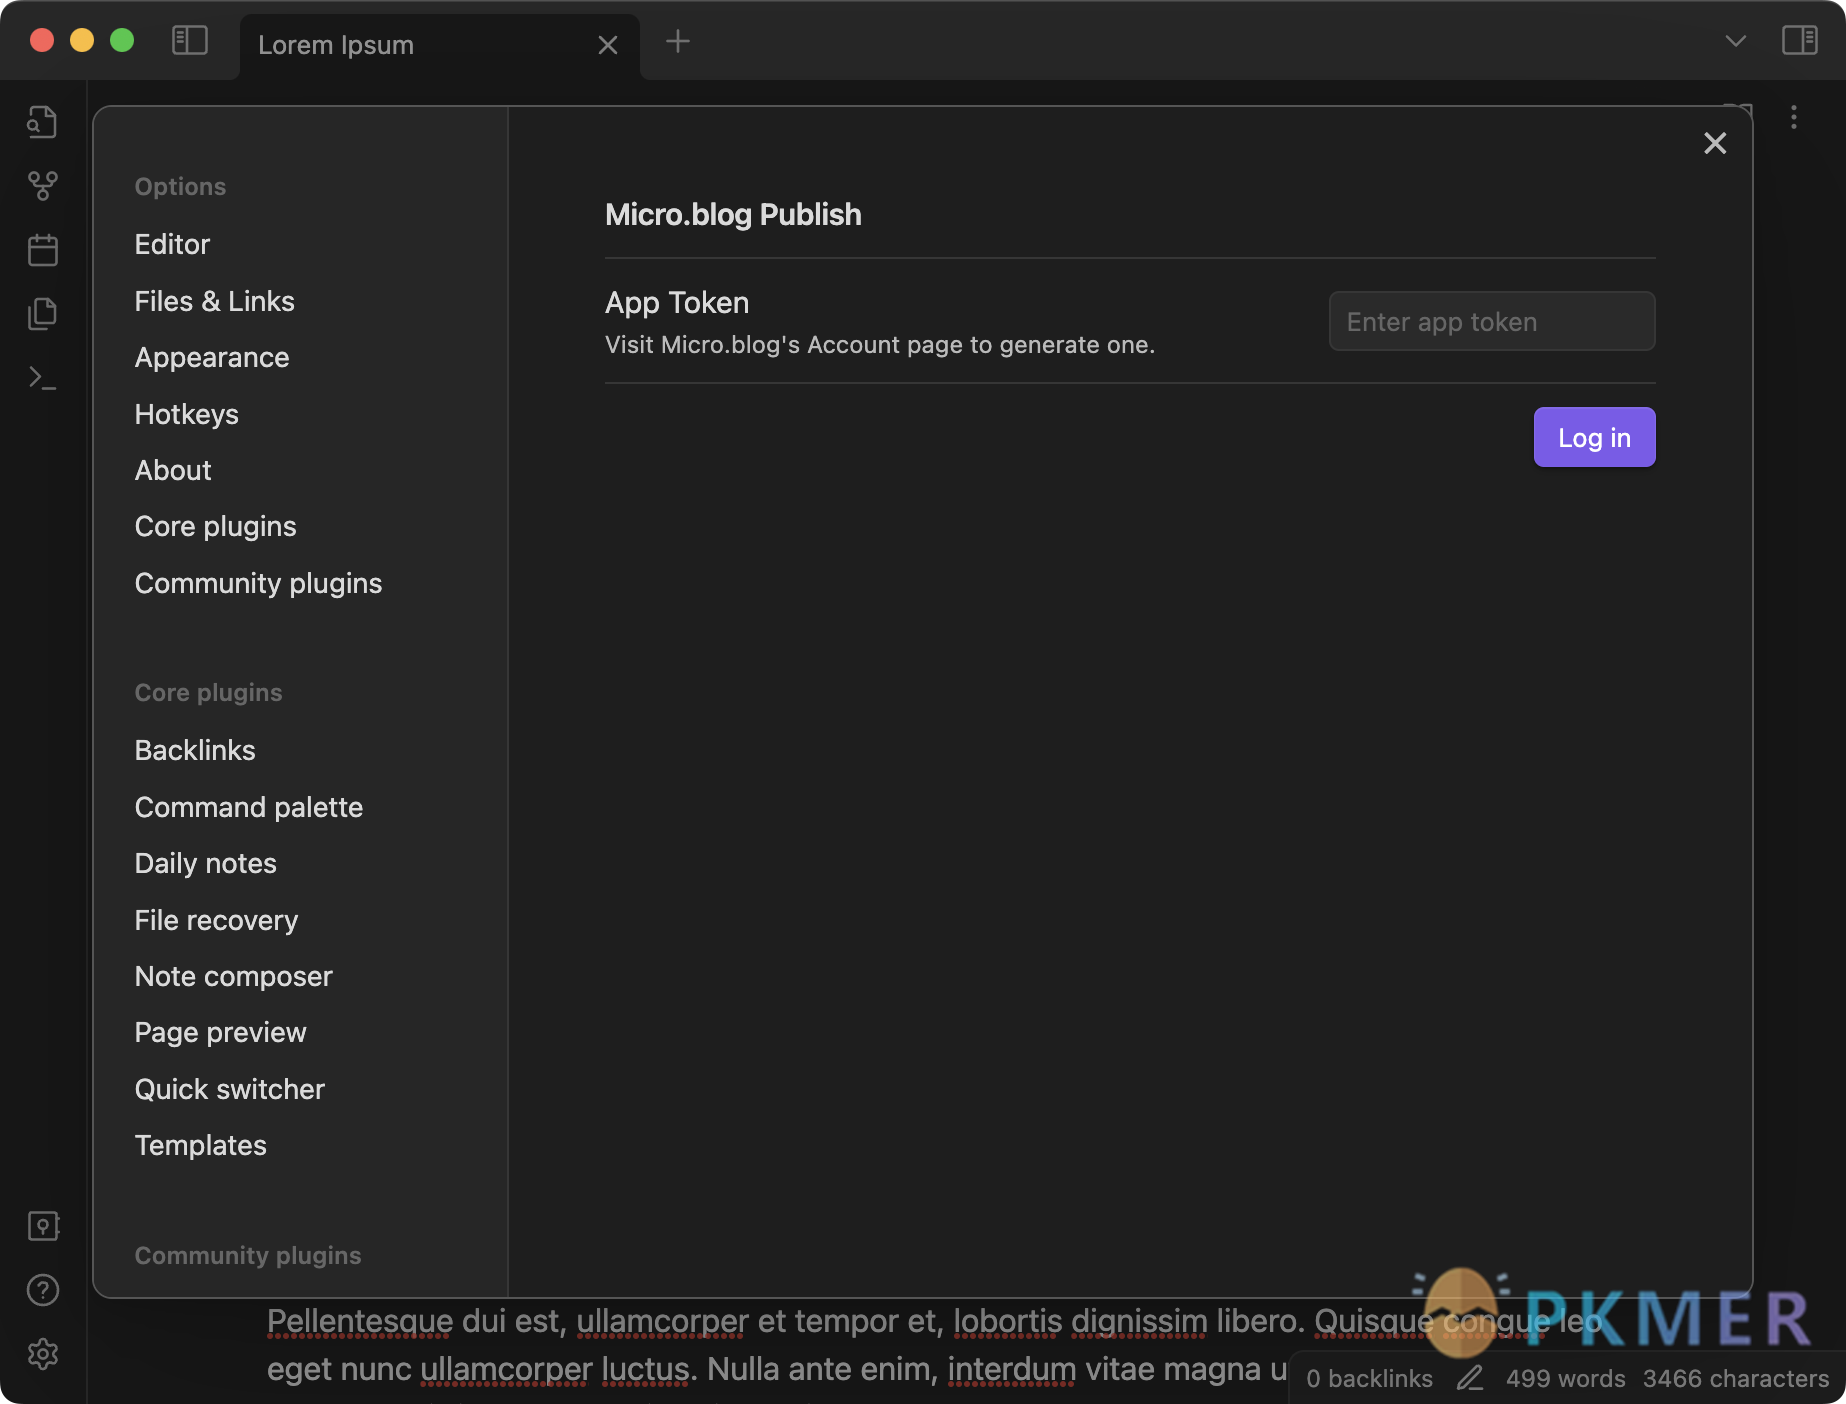Toggle left sidebar icon in title bar

189,40
